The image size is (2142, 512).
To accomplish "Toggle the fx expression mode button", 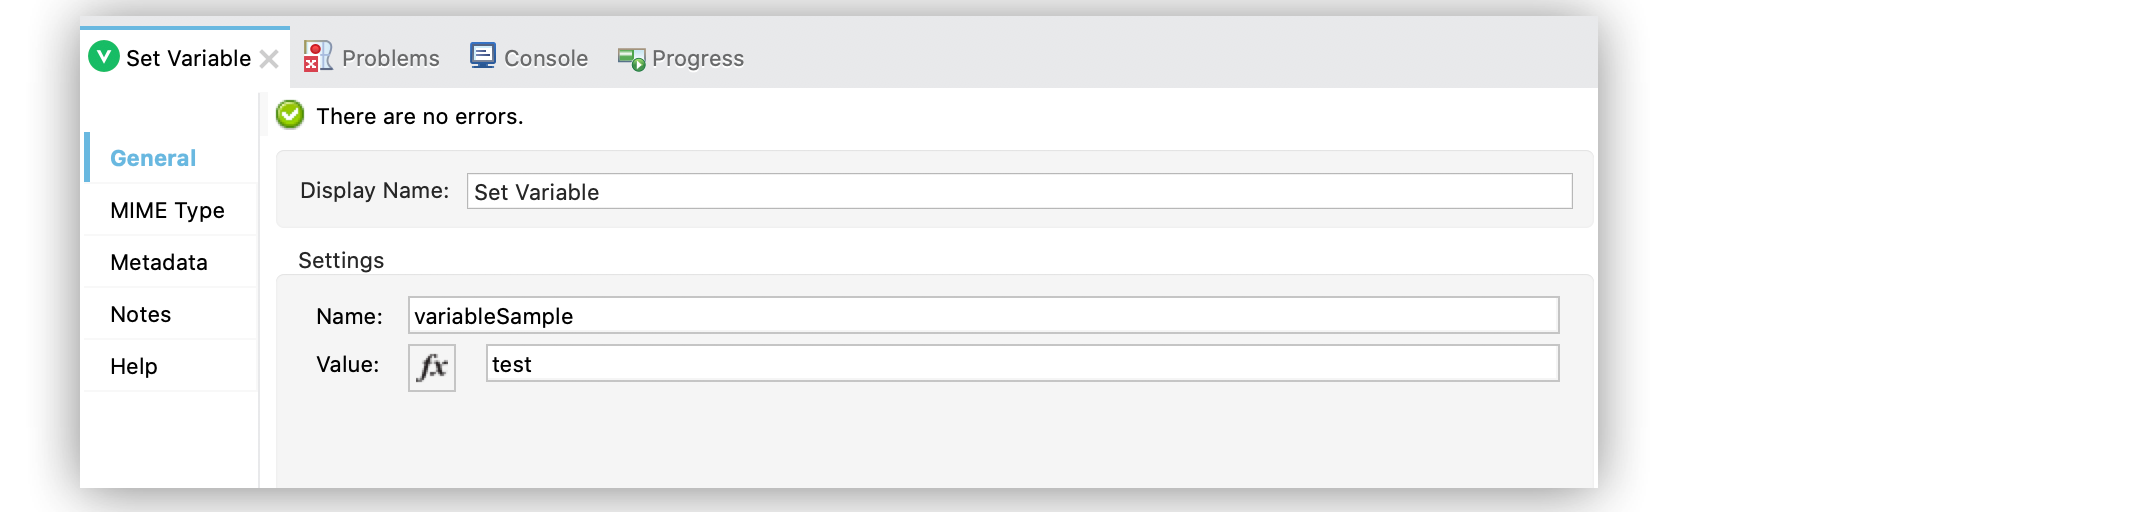I will tap(432, 367).
